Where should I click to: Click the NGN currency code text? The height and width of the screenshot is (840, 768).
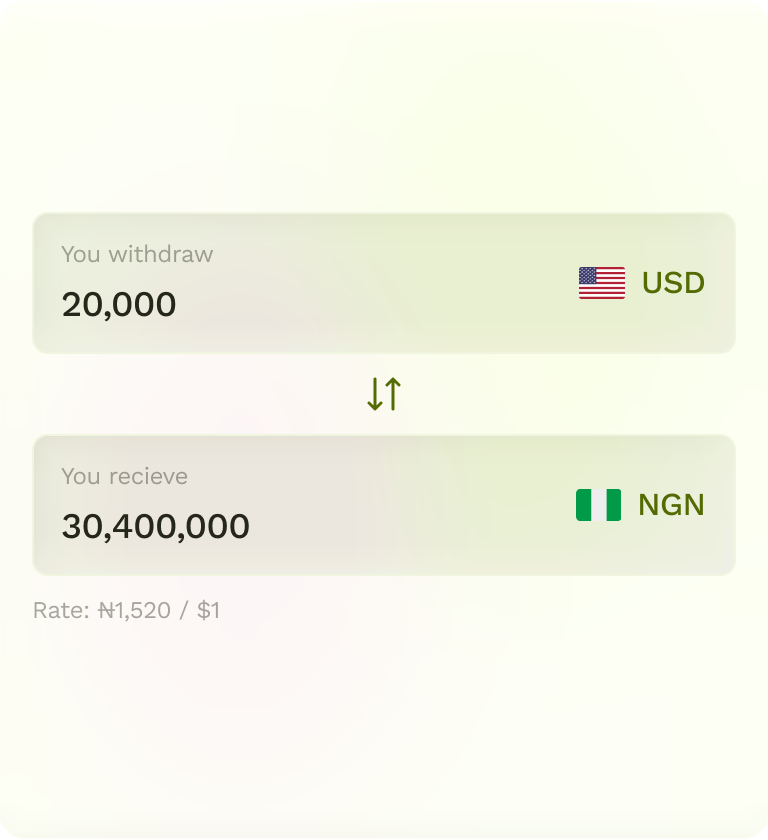671,505
